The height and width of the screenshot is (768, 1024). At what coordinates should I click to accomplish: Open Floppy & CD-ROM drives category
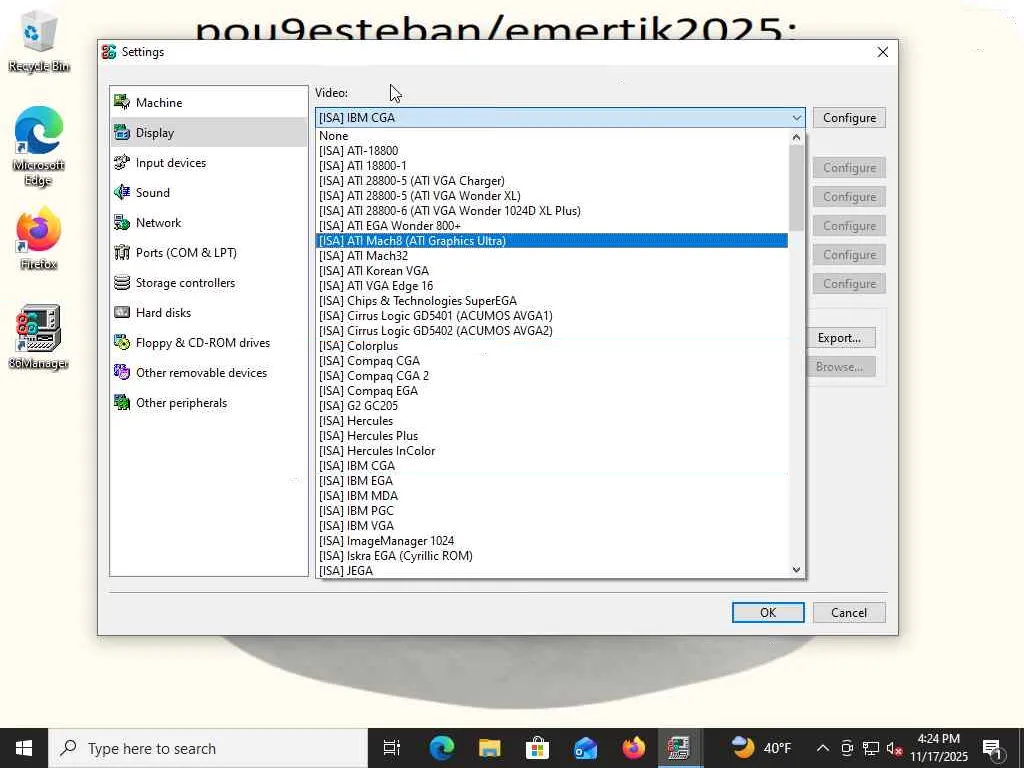coord(208,343)
